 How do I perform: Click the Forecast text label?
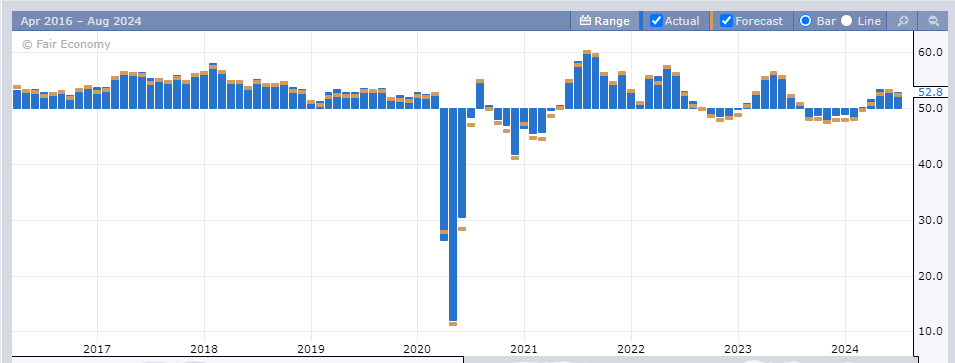tap(759, 21)
